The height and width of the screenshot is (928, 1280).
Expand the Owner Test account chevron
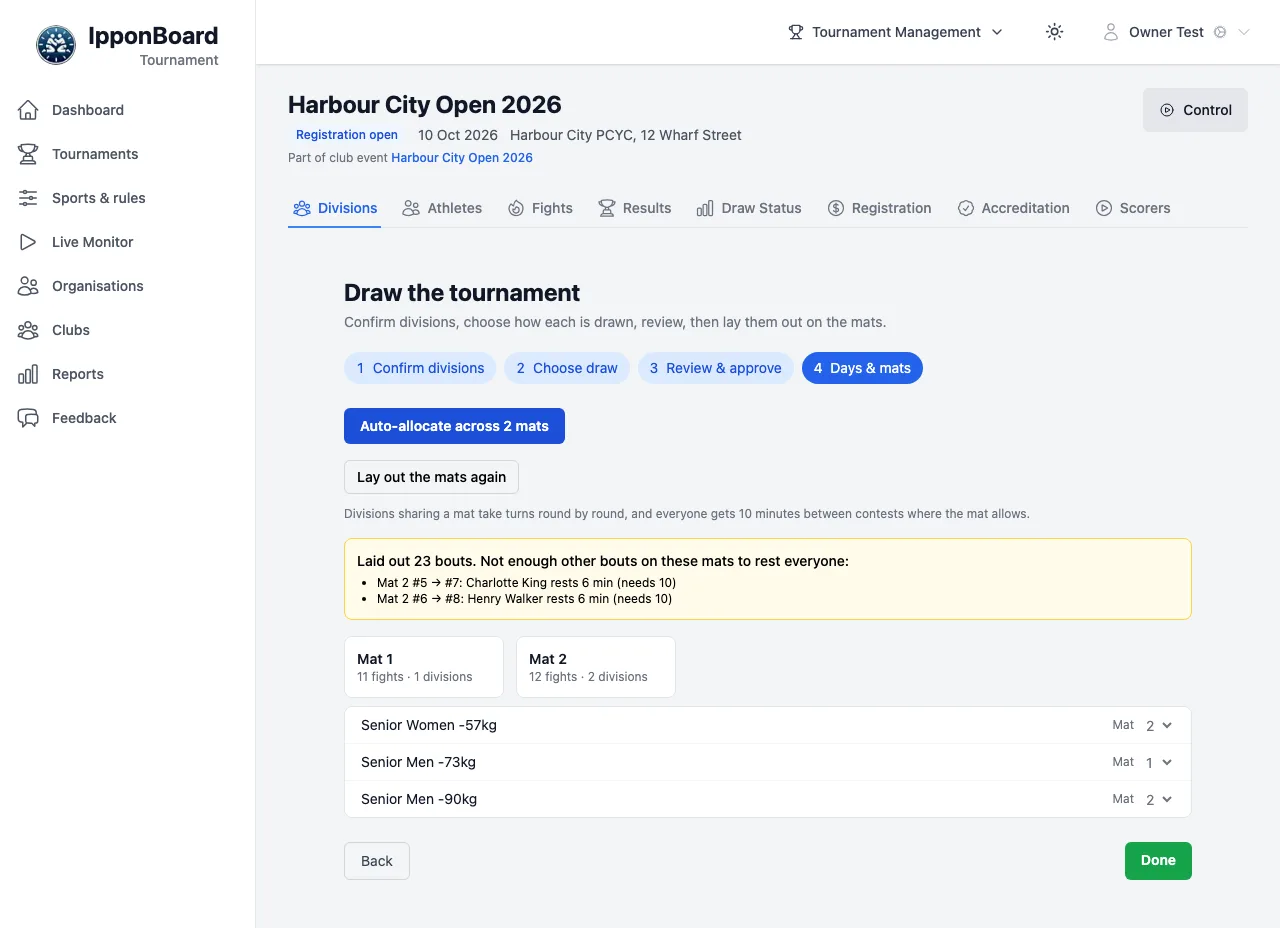pyautogui.click(x=1244, y=32)
